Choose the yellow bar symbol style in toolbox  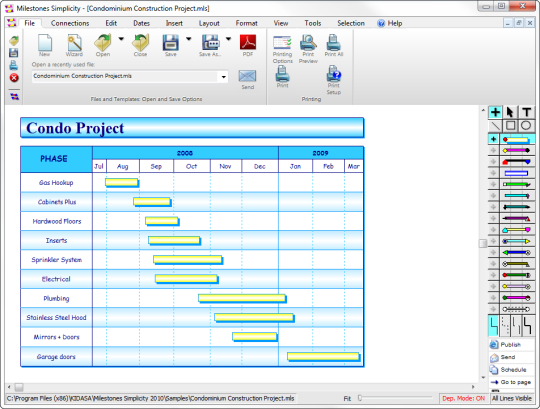517,139
